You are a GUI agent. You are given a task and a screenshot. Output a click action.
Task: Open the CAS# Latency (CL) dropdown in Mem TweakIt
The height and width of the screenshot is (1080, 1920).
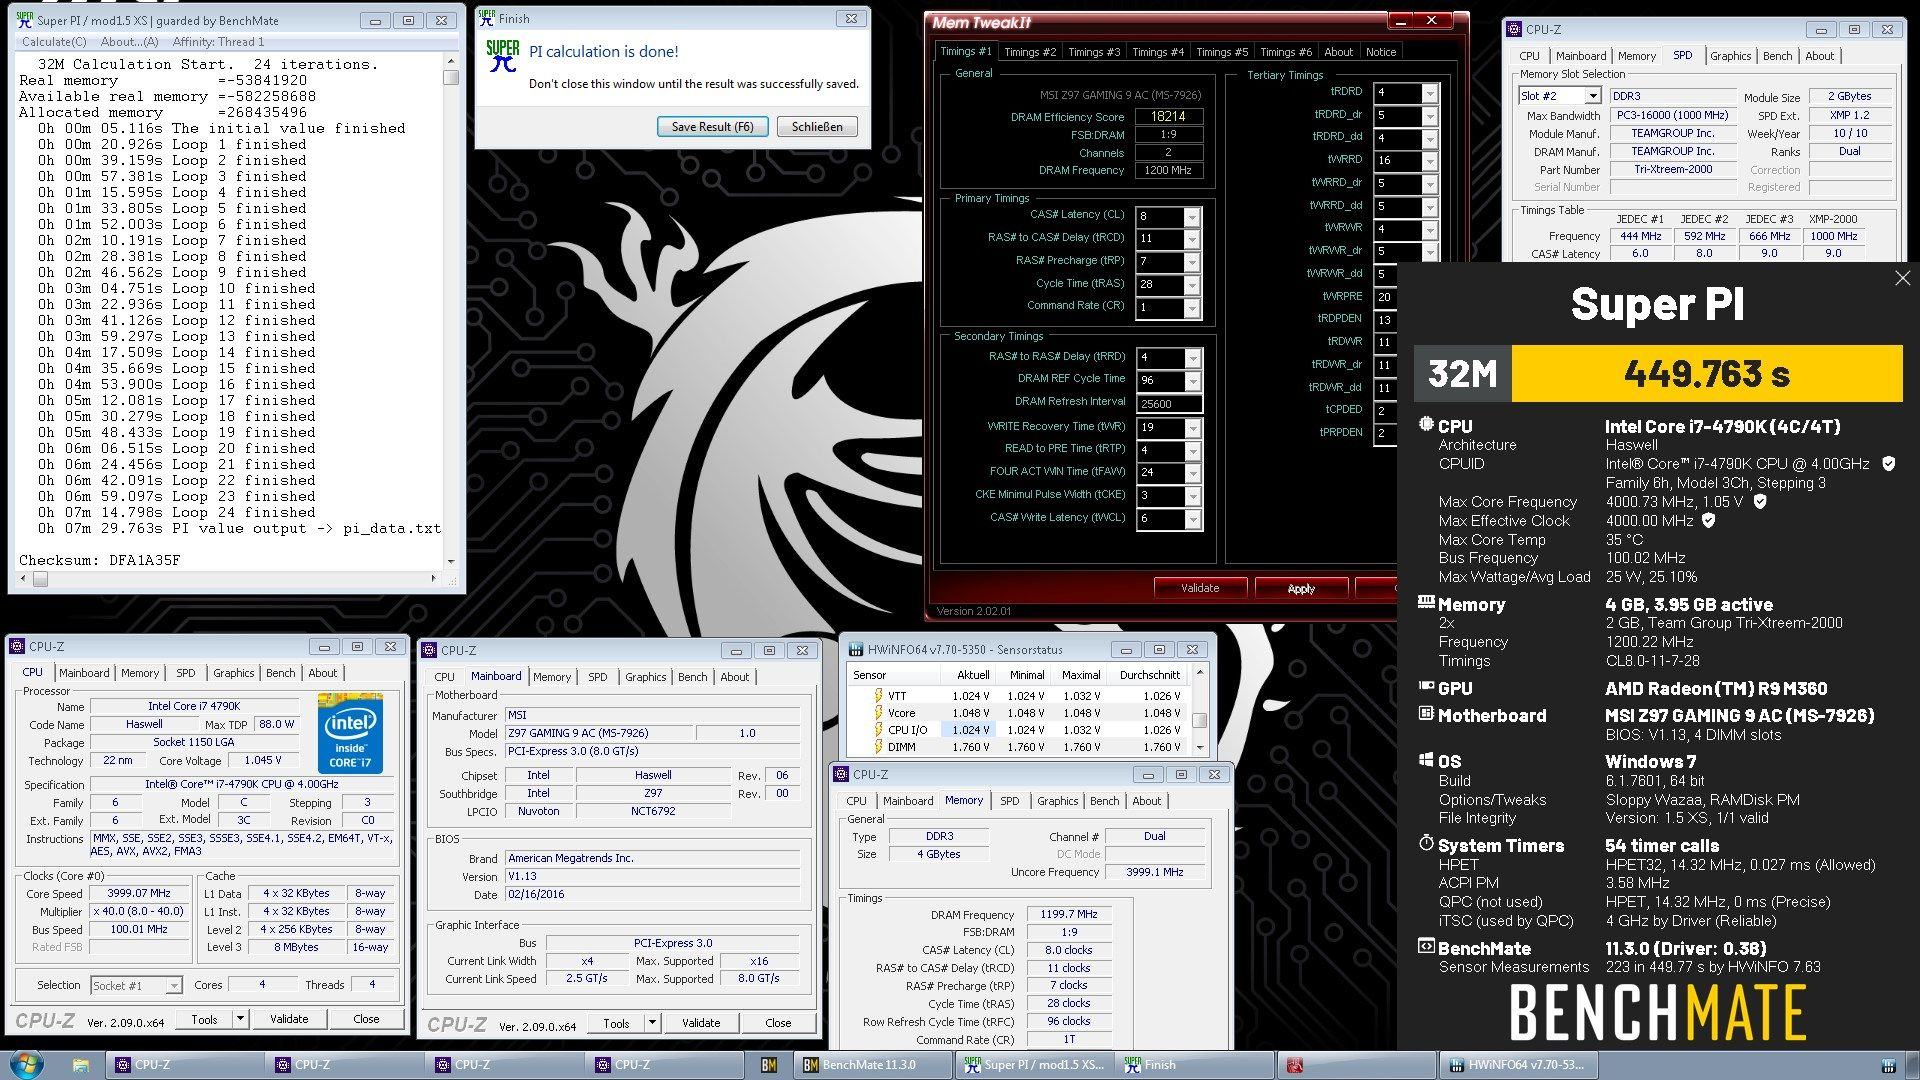click(x=1191, y=217)
